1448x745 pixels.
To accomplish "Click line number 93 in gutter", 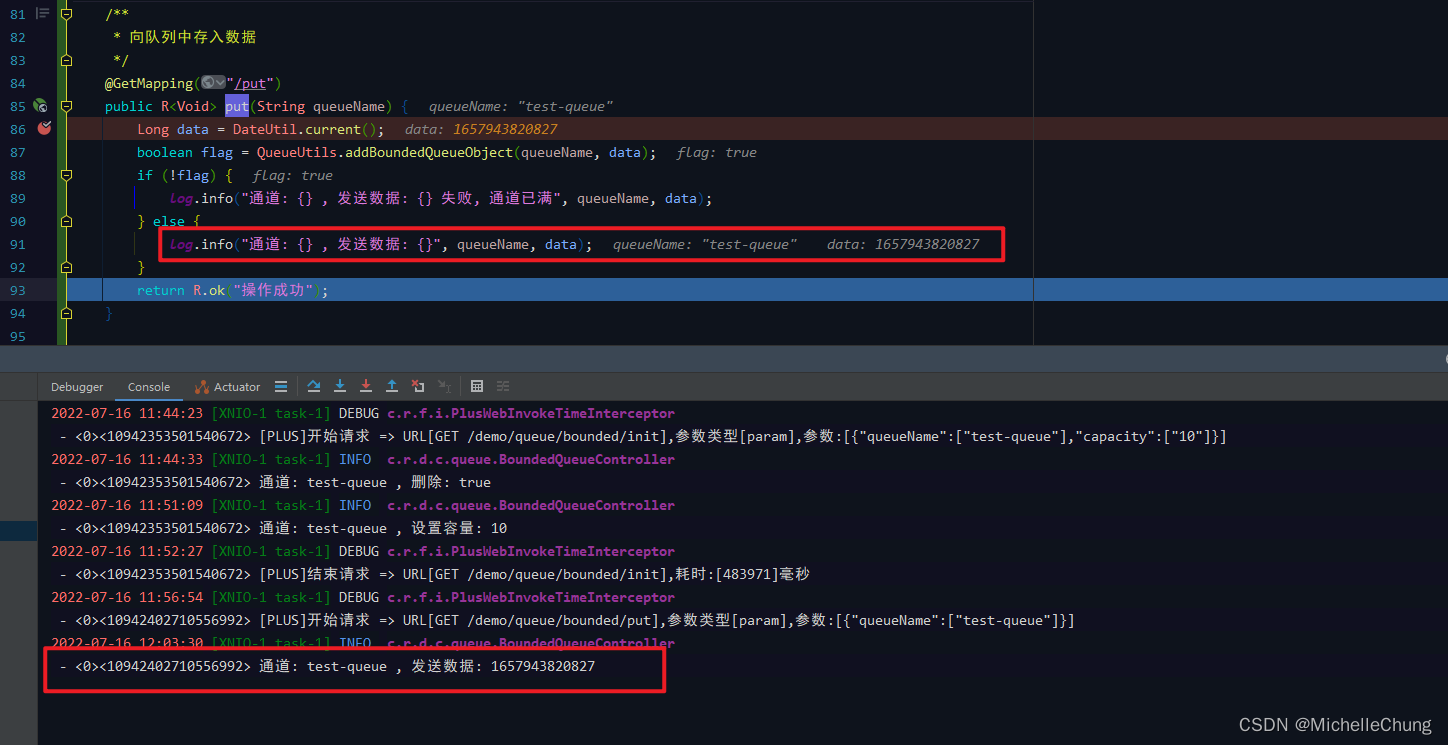I will (17, 290).
